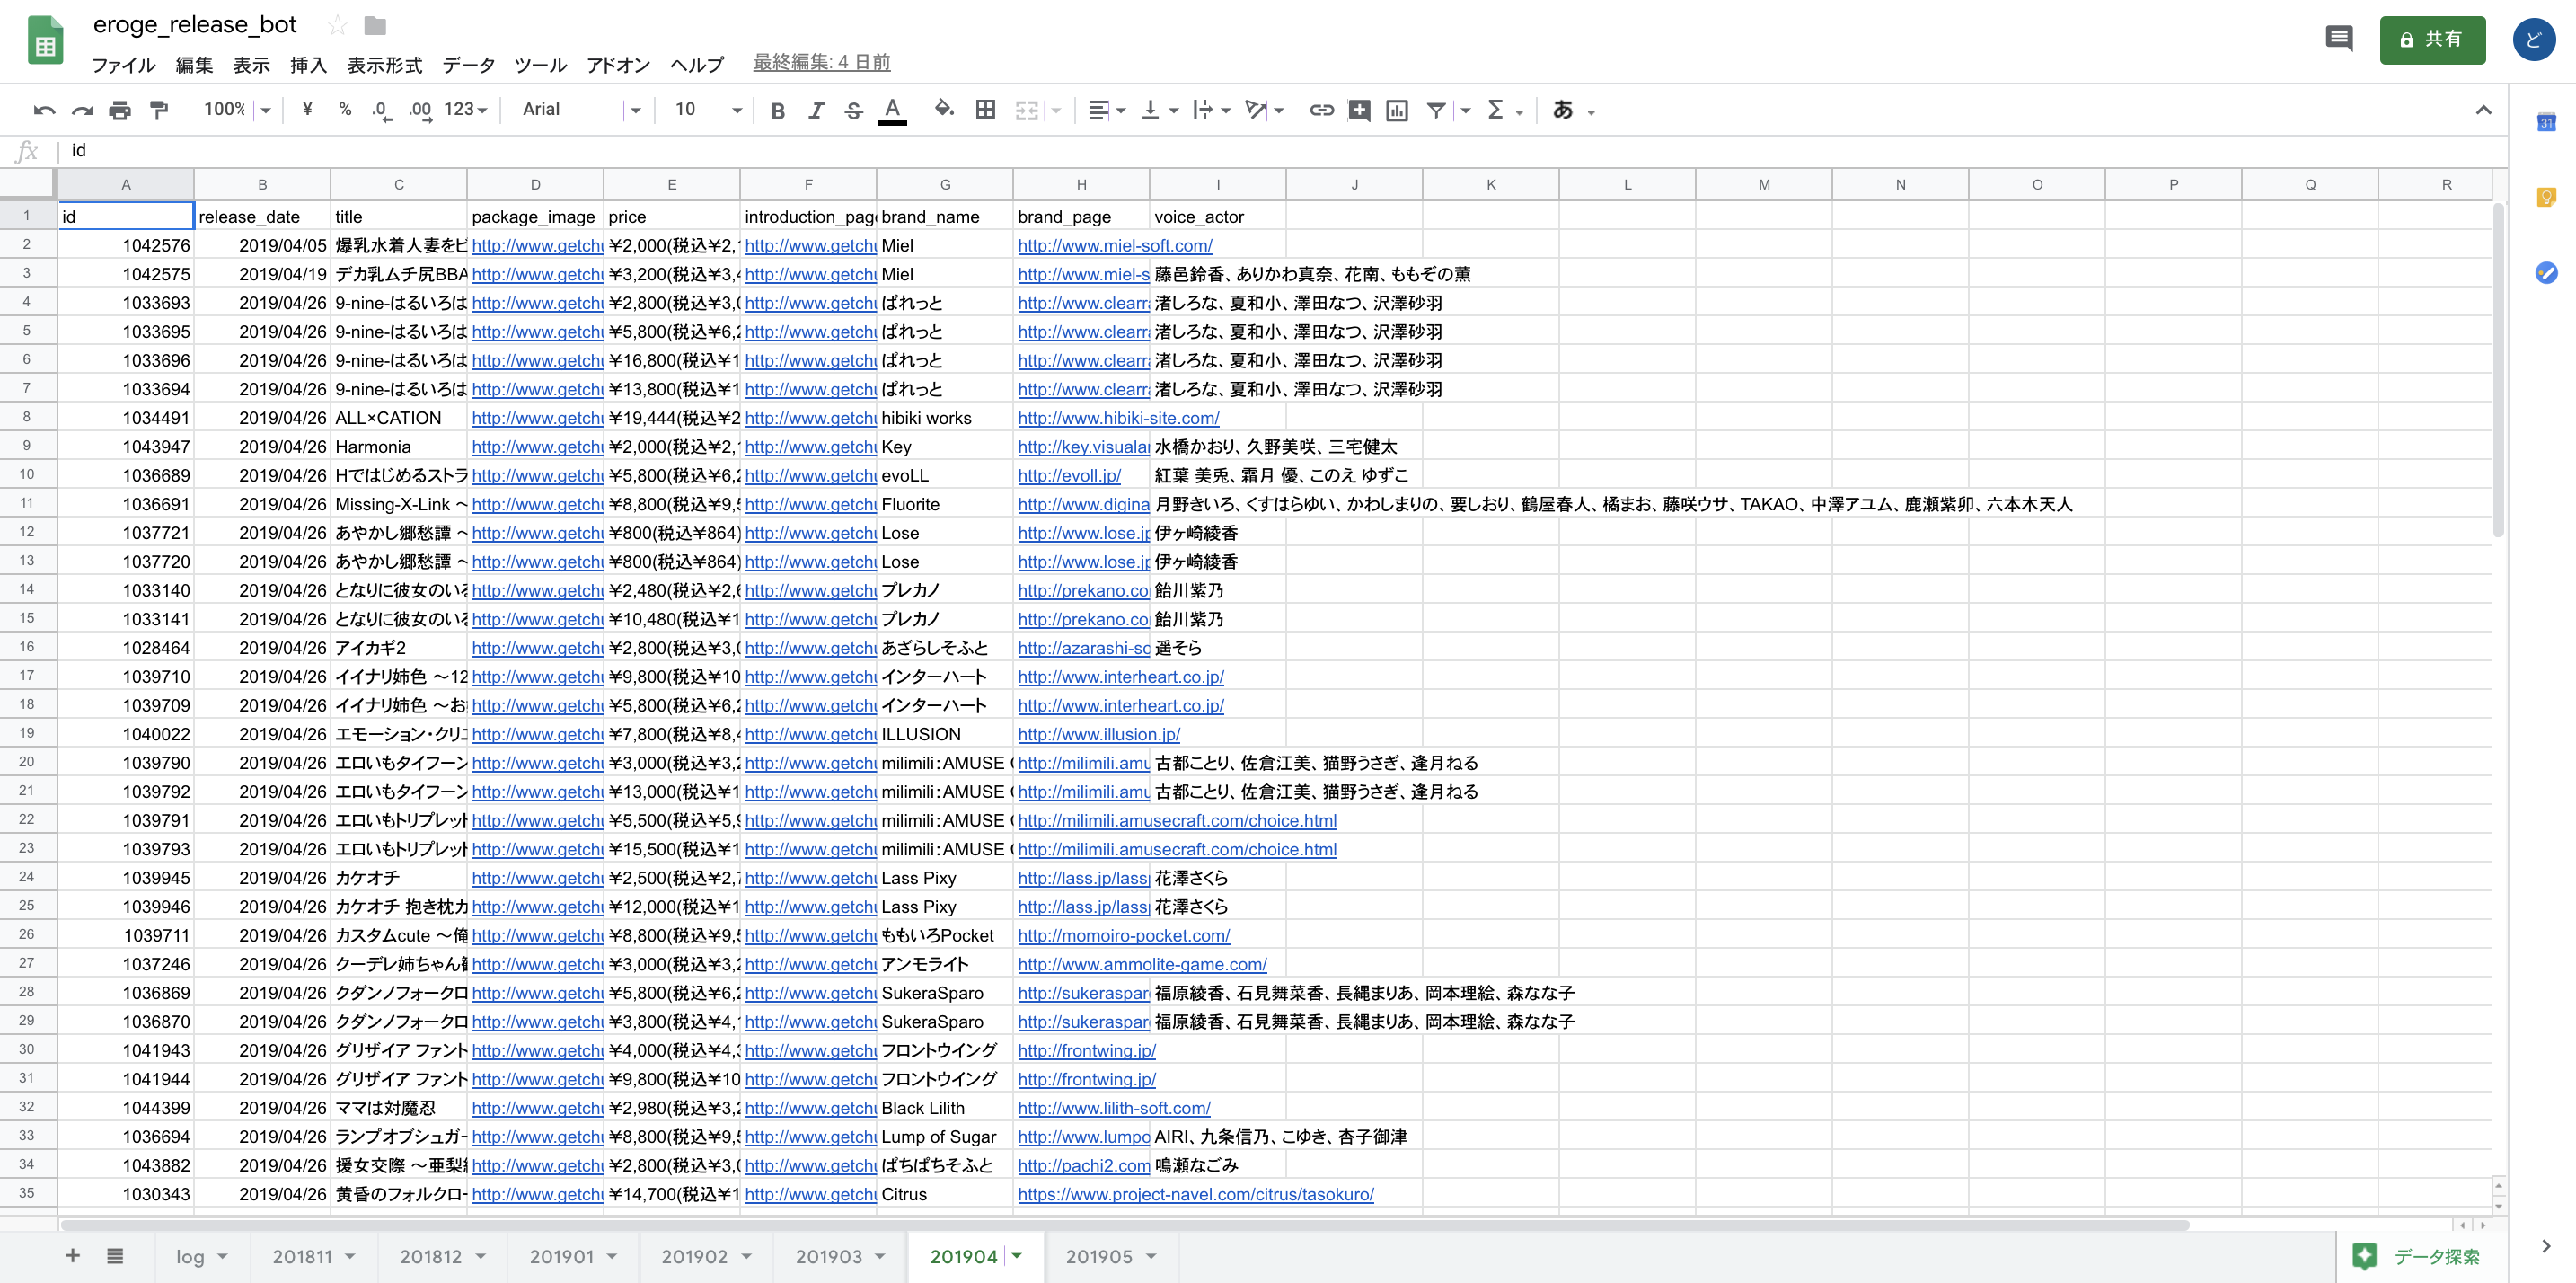Select the paint format tool

[158, 110]
